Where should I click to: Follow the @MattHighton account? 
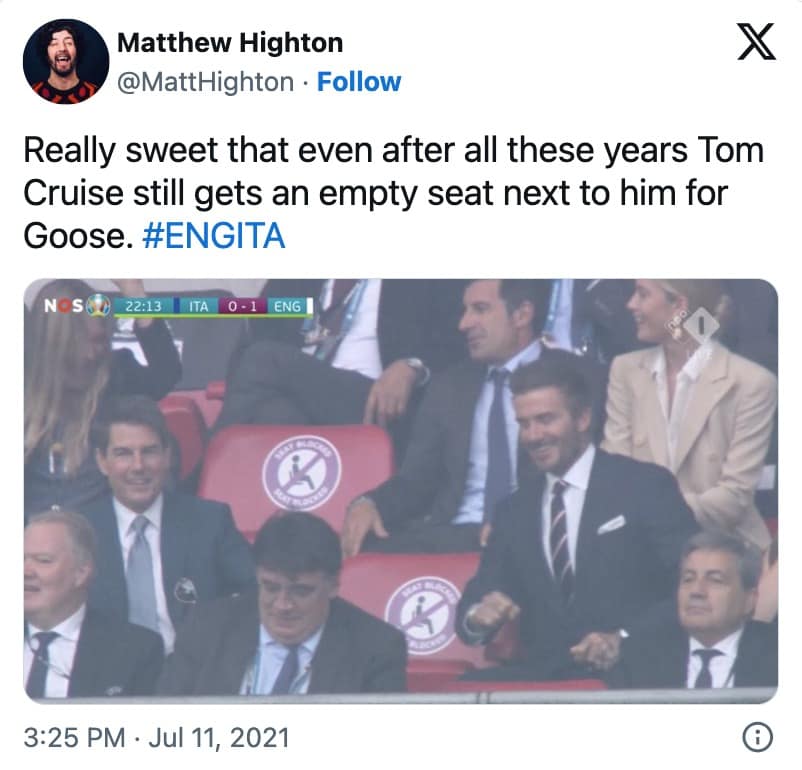pyautogui.click(x=359, y=81)
